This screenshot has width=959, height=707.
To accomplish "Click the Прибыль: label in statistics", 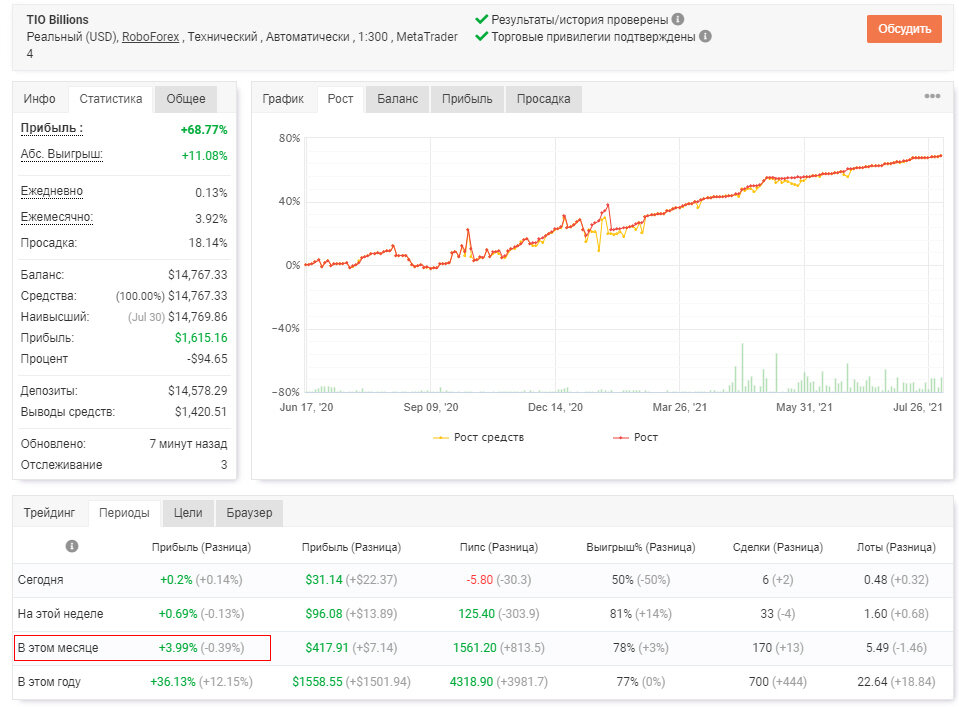I will click(52, 128).
